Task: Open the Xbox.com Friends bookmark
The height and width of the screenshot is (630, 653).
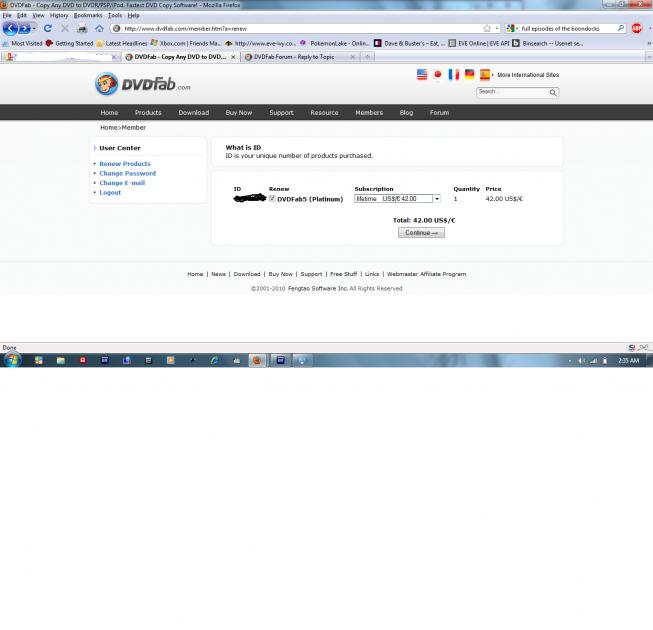Action: tap(186, 43)
